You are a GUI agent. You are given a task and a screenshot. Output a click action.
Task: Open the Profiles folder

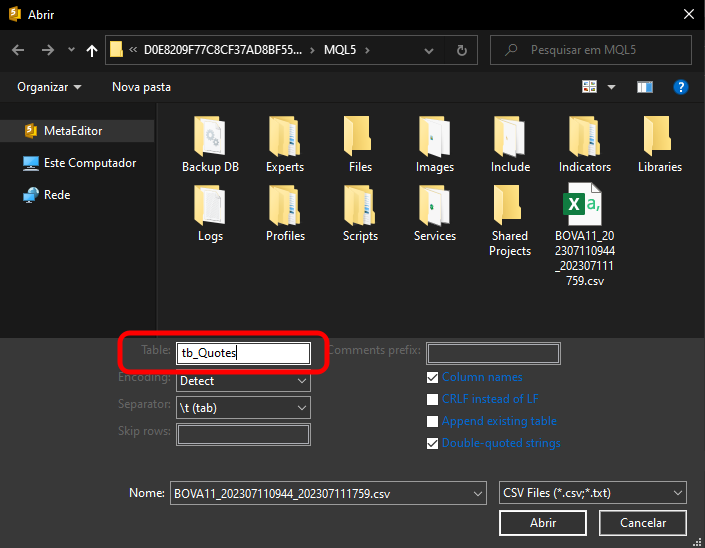pyautogui.click(x=285, y=214)
